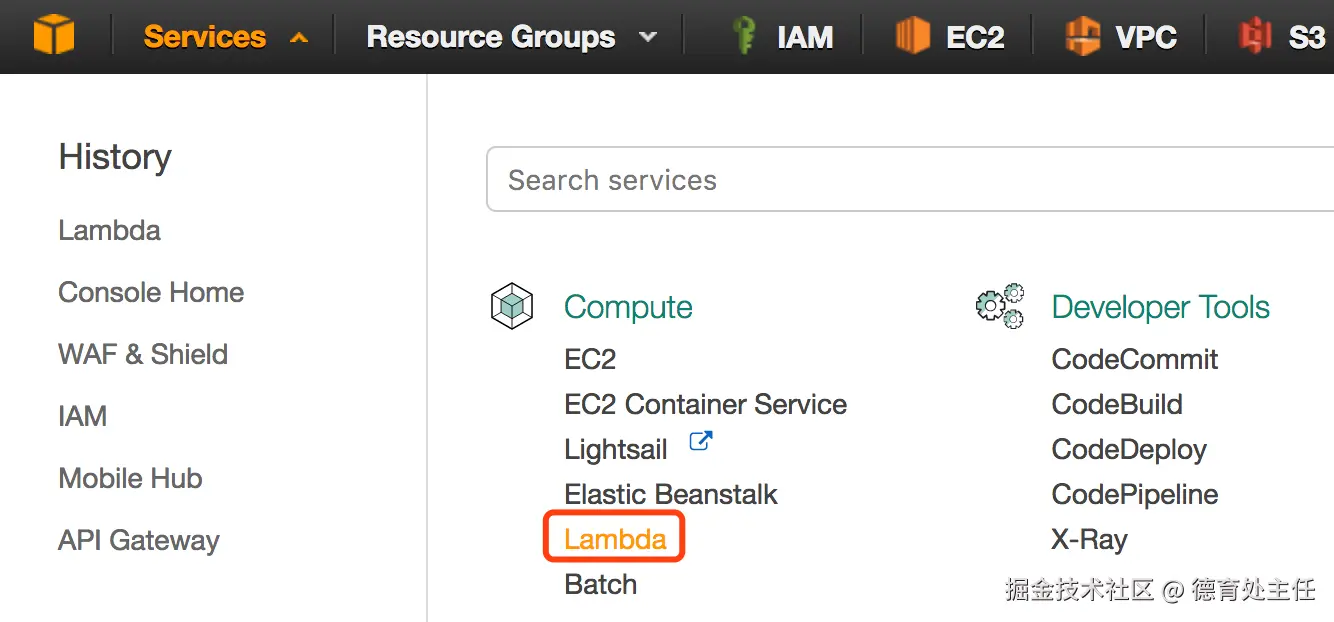Open CodeCommit under Developer Tools

[x=1134, y=359]
